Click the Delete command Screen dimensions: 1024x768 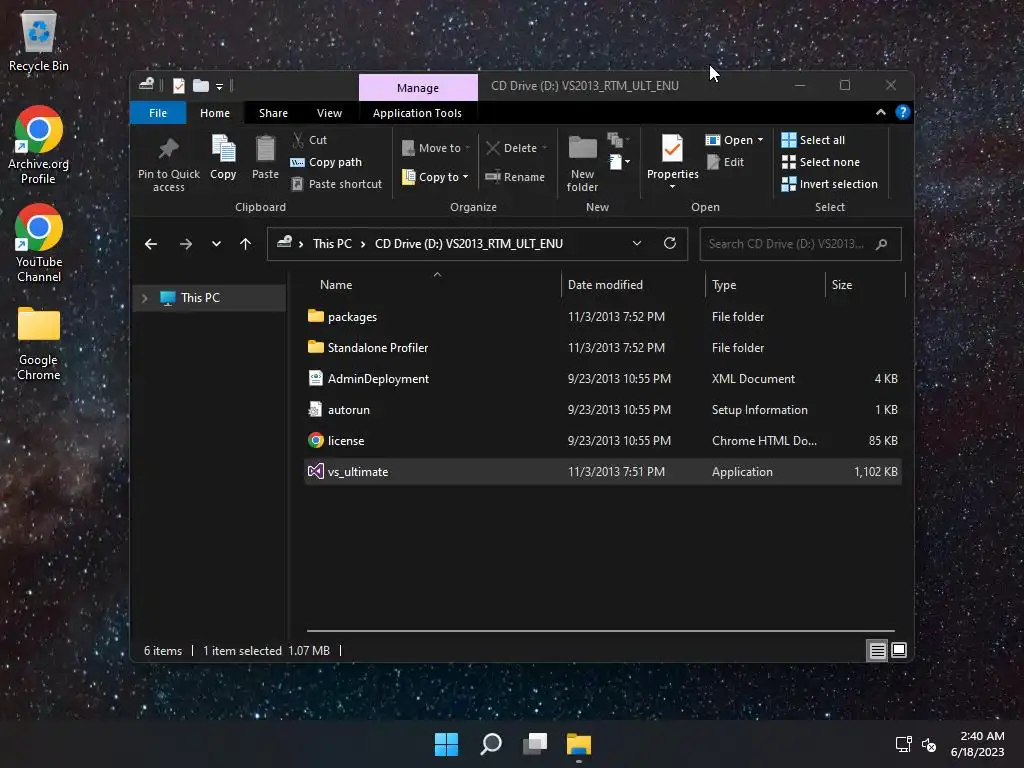(517, 148)
